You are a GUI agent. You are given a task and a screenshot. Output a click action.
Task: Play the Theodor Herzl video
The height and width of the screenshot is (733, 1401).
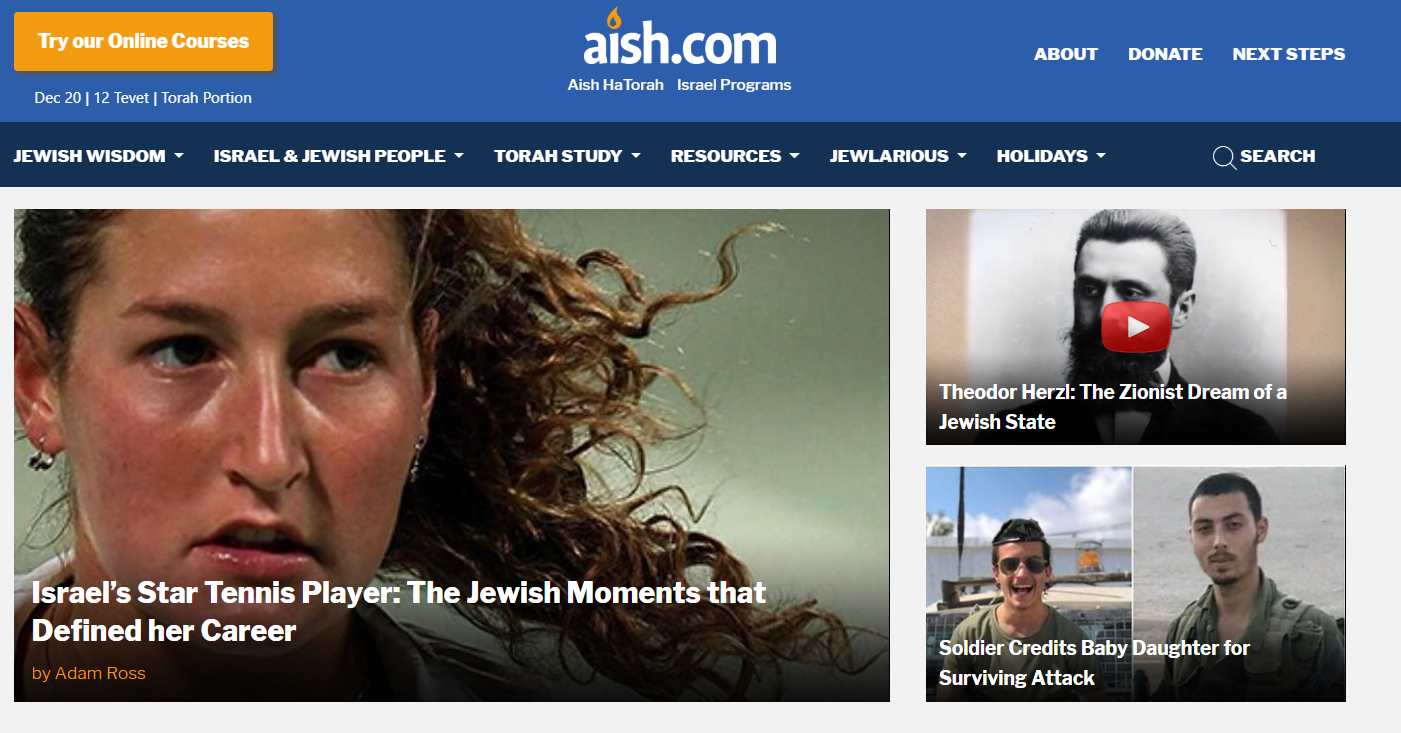(x=1136, y=327)
